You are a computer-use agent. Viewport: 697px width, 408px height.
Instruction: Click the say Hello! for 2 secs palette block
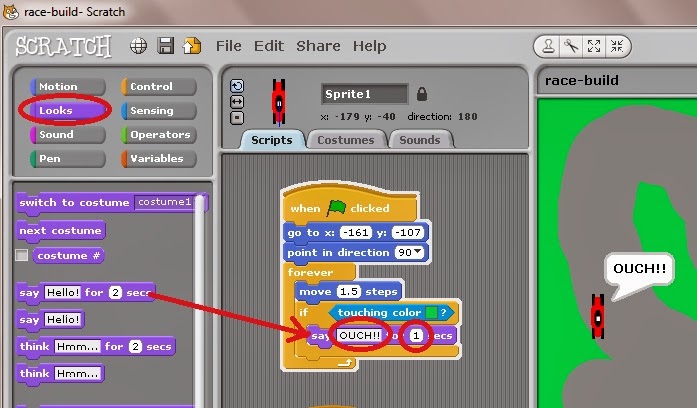(85, 293)
